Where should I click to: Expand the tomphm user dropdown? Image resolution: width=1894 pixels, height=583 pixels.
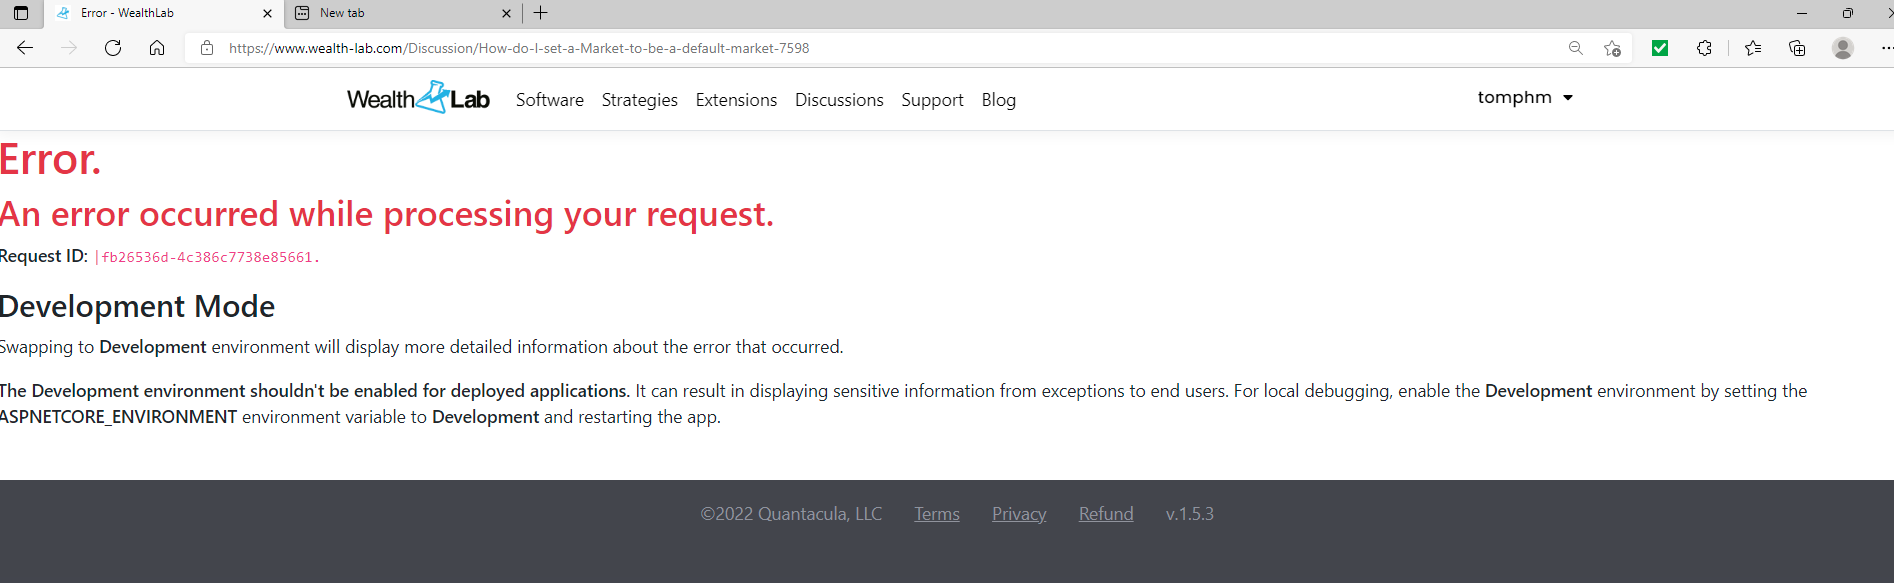tap(1525, 97)
